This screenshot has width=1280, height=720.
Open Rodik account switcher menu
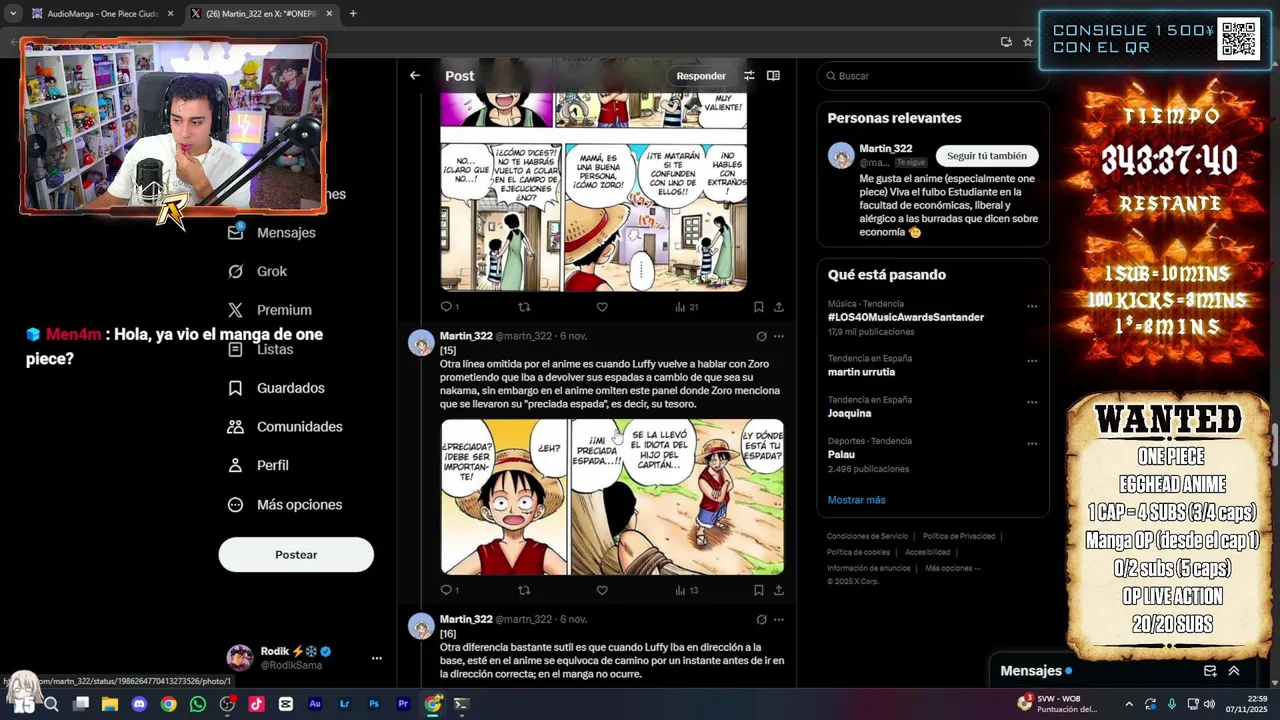pyautogui.click(x=376, y=658)
